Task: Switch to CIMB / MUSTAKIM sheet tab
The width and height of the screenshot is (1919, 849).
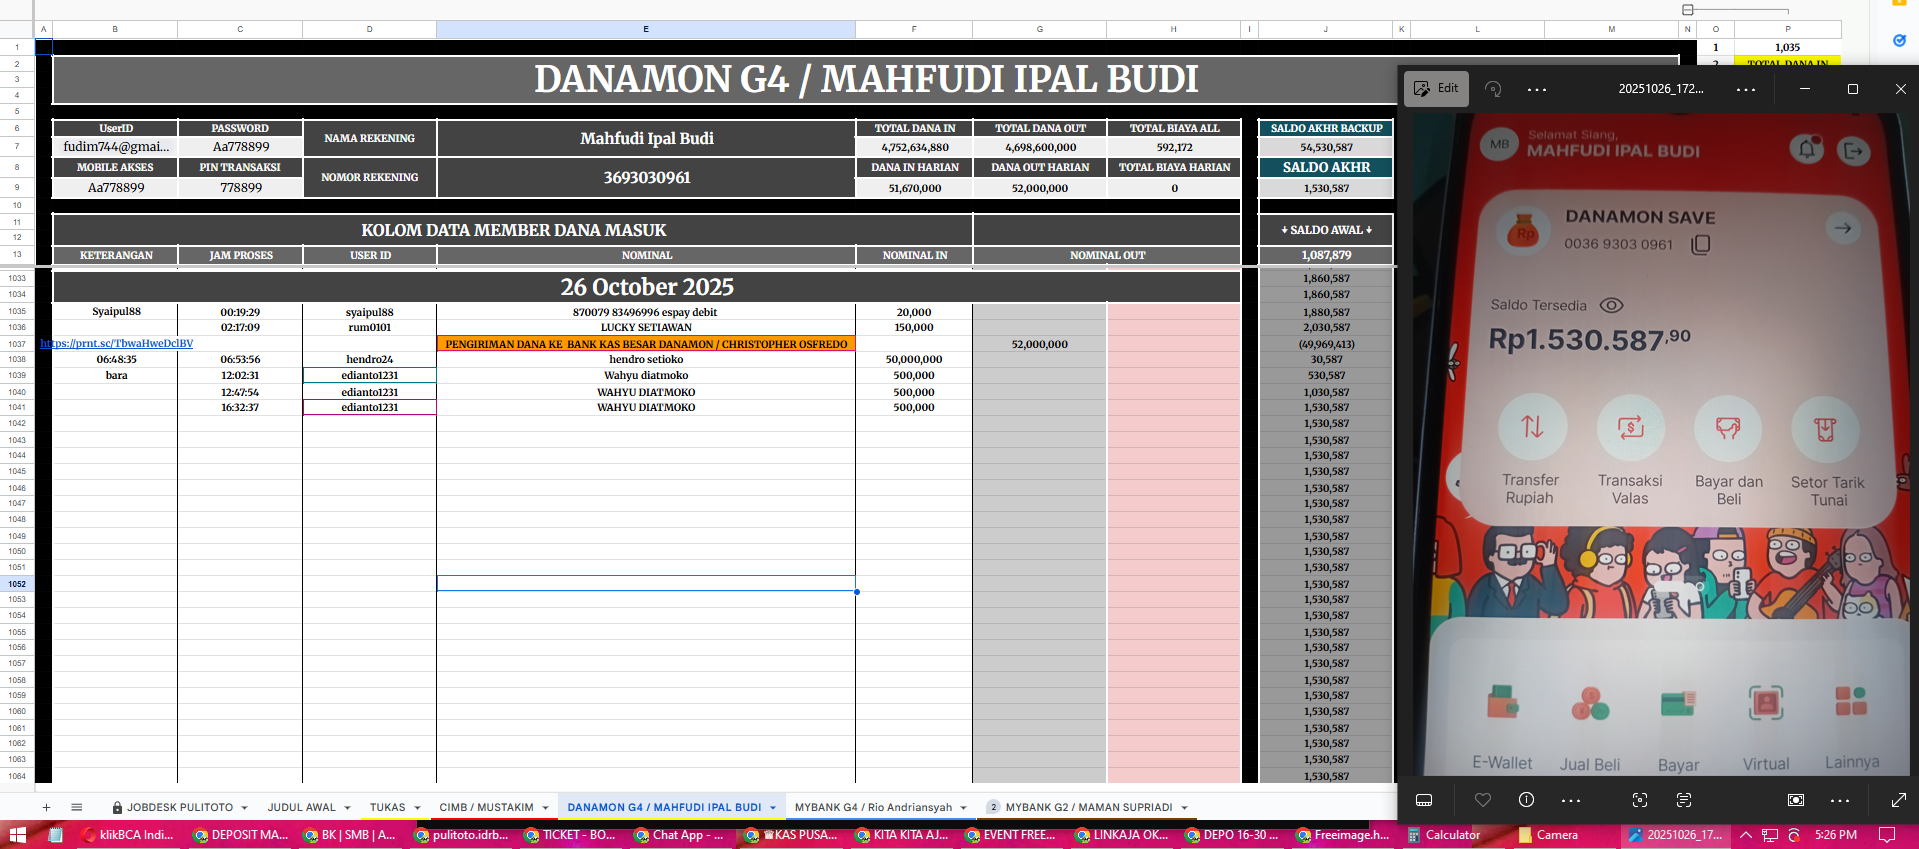Action: [x=486, y=807]
